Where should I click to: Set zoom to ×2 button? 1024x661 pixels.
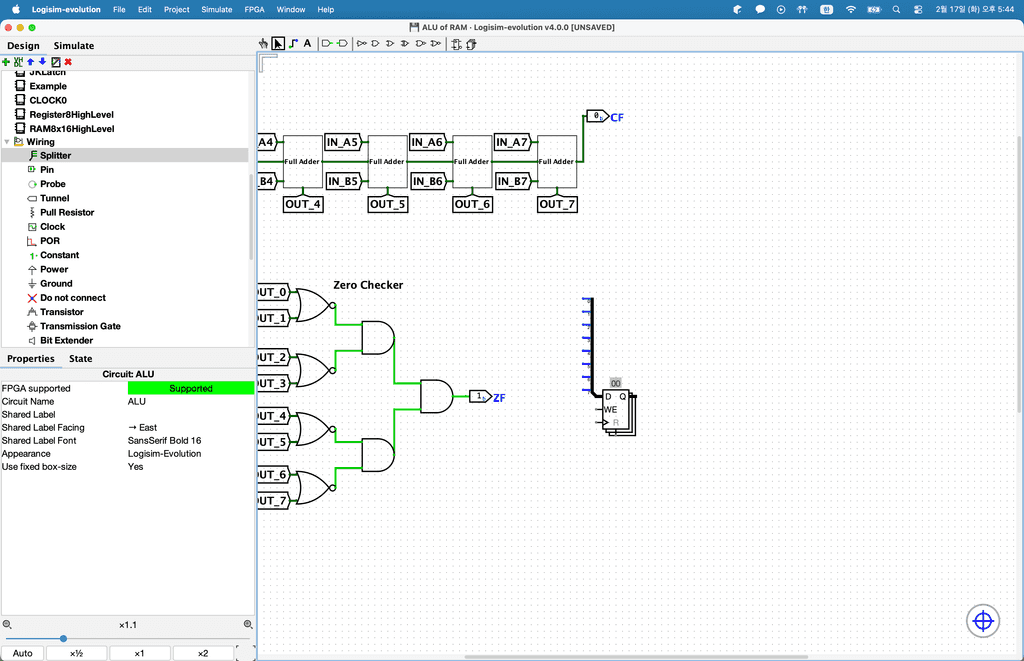click(203, 653)
